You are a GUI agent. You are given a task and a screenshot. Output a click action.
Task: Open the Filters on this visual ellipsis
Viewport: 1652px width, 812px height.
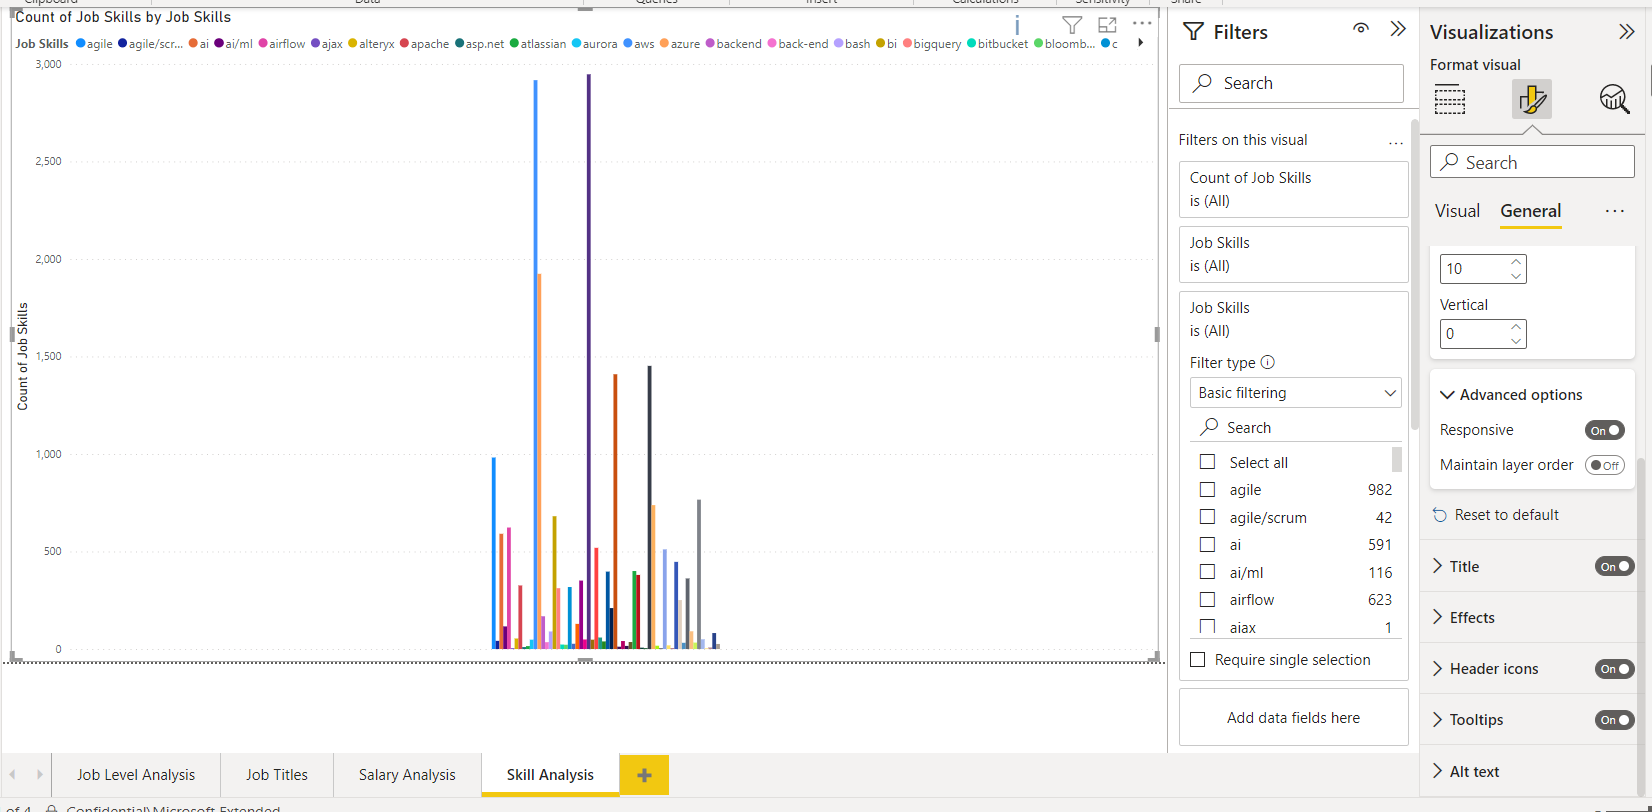click(1396, 143)
